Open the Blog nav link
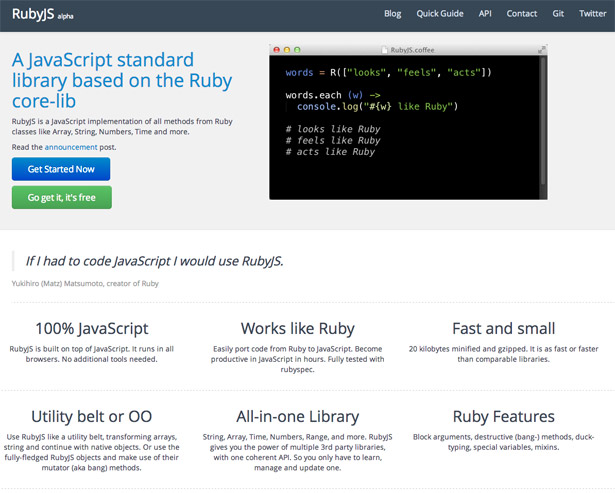 392,14
